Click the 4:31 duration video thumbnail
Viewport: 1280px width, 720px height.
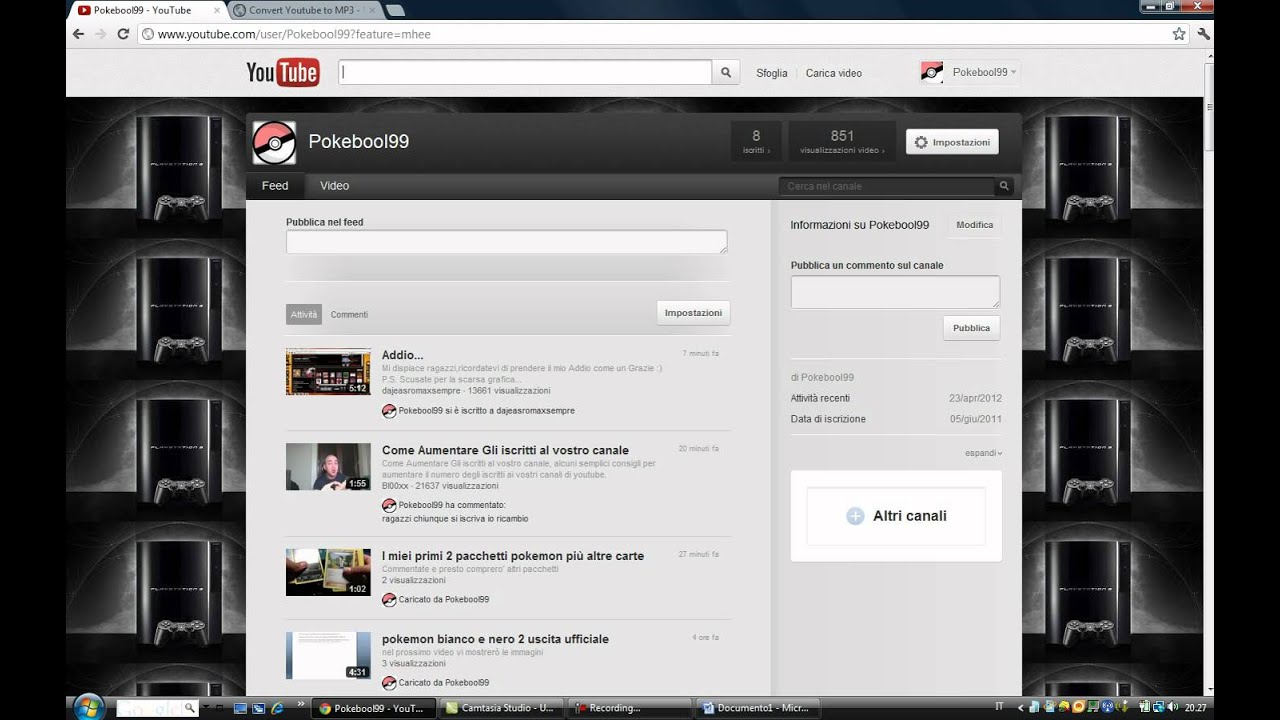(x=328, y=655)
